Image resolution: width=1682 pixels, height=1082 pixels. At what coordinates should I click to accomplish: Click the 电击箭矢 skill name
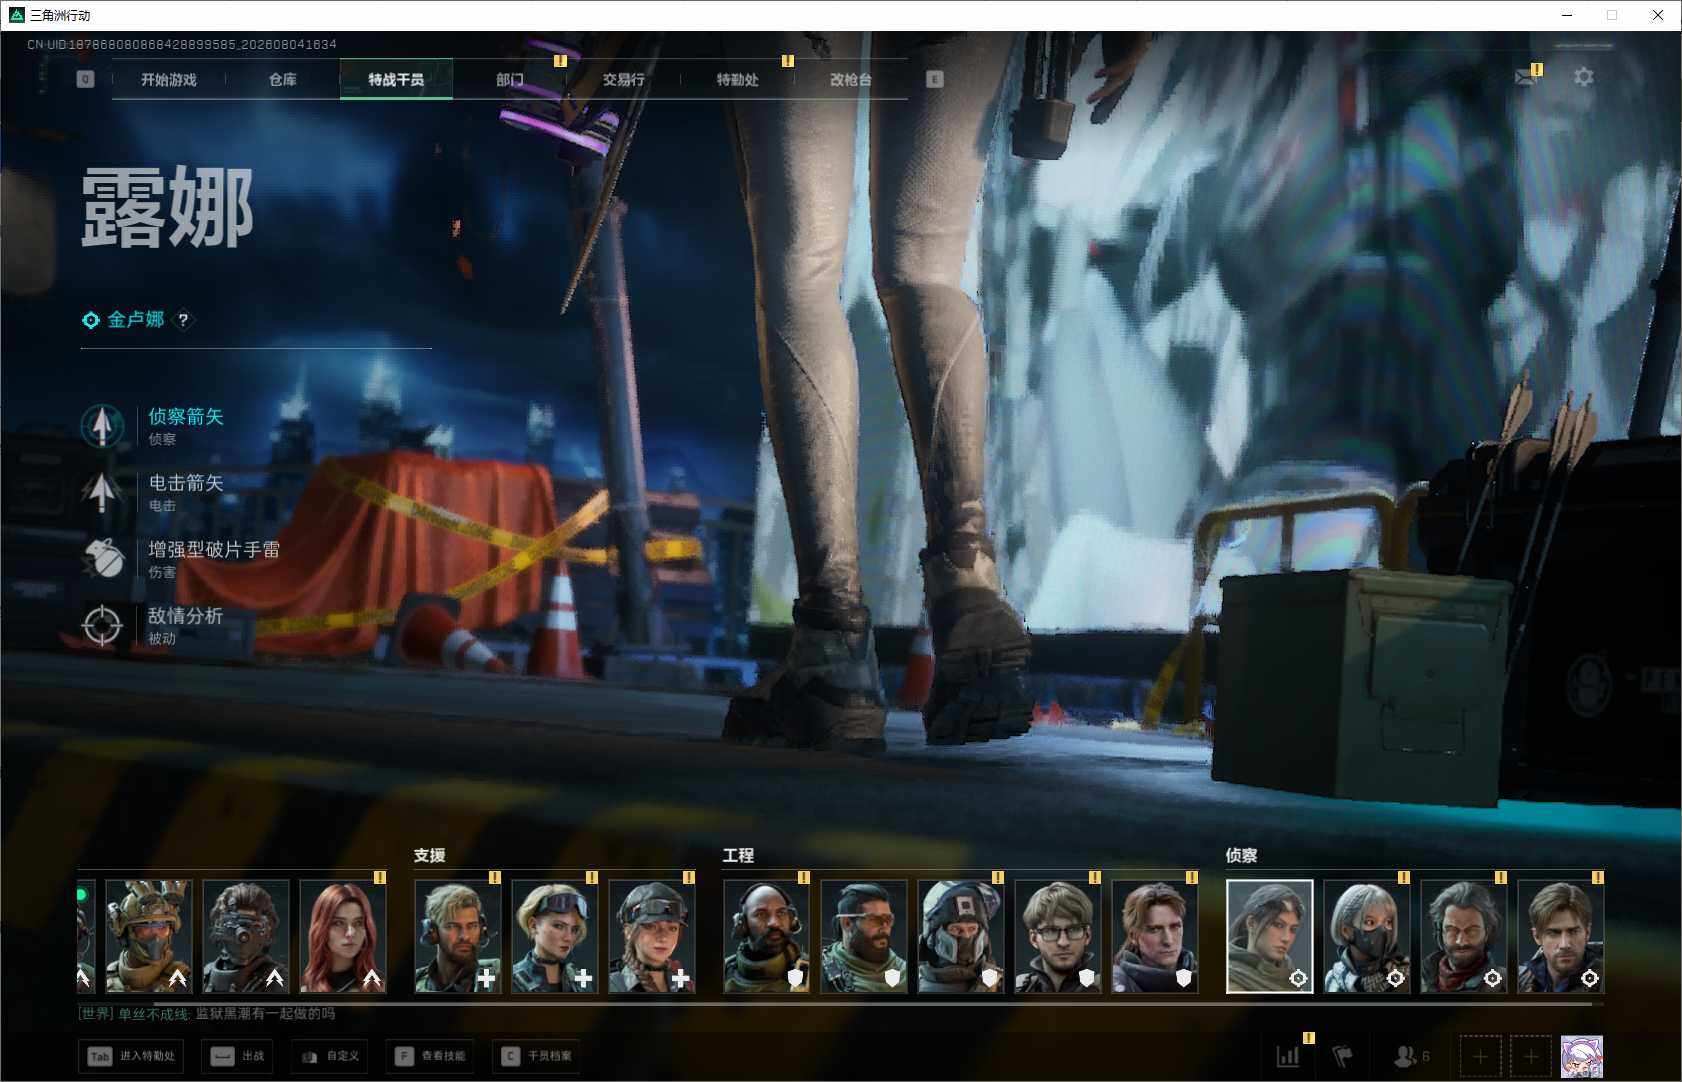186,483
